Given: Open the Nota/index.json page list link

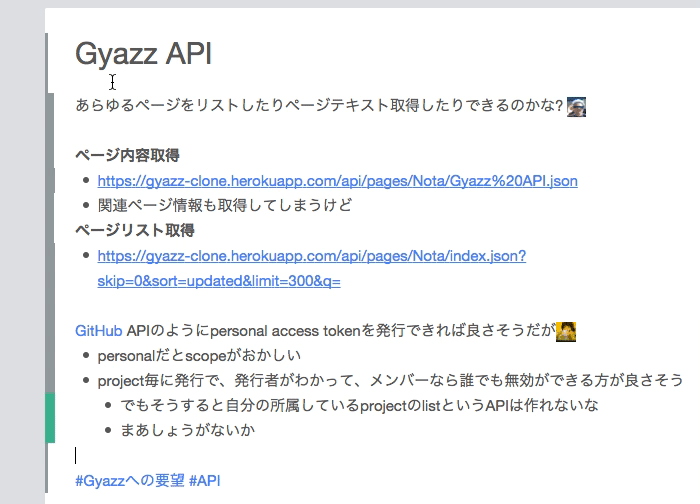Looking at the screenshot, I should (312, 268).
